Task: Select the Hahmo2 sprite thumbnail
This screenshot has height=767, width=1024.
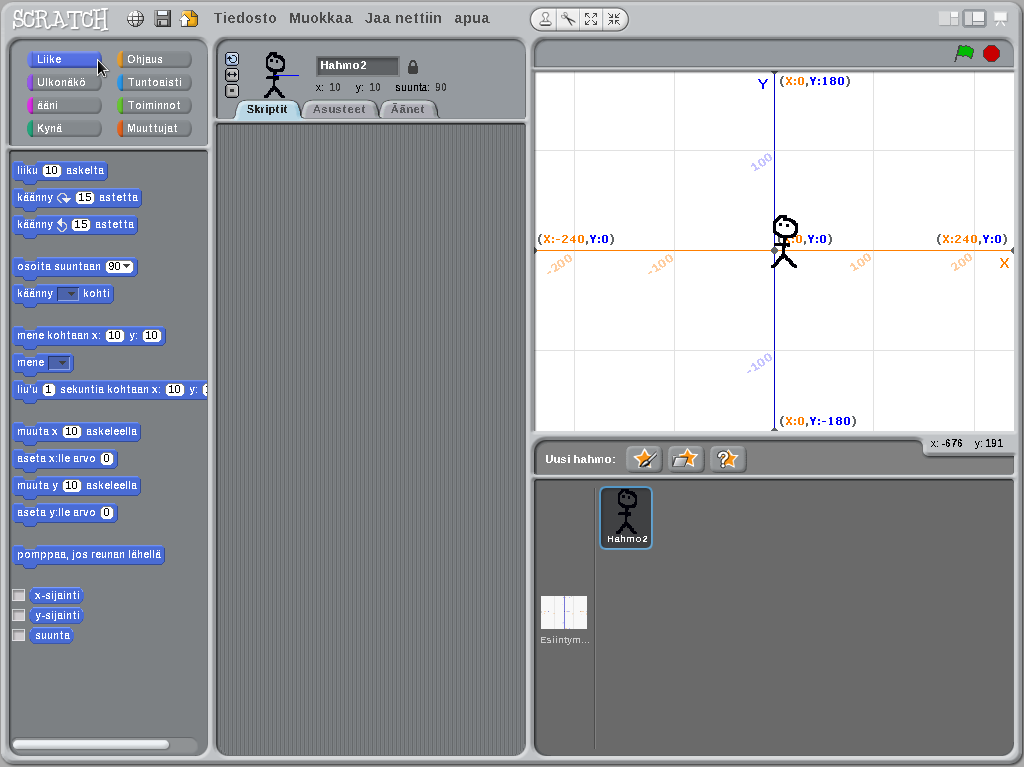Action: click(626, 517)
